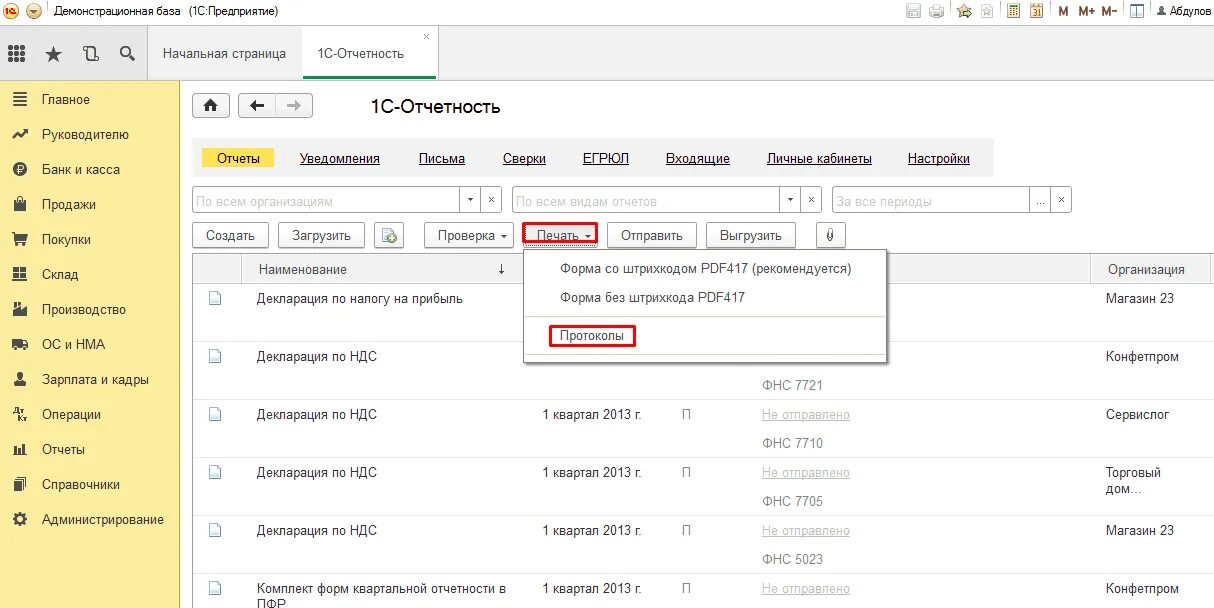Close the 1С-Отчетность tab
The width and height of the screenshot is (1214, 608).
(427, 36)
